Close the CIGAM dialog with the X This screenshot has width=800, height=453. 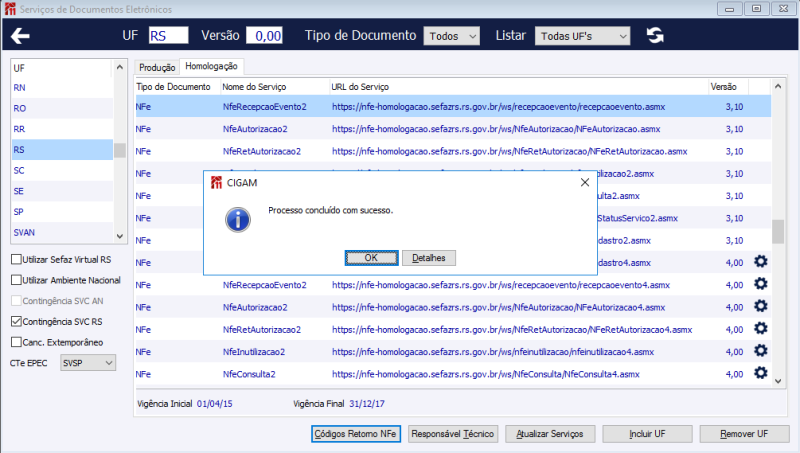[x=585, y=183]
